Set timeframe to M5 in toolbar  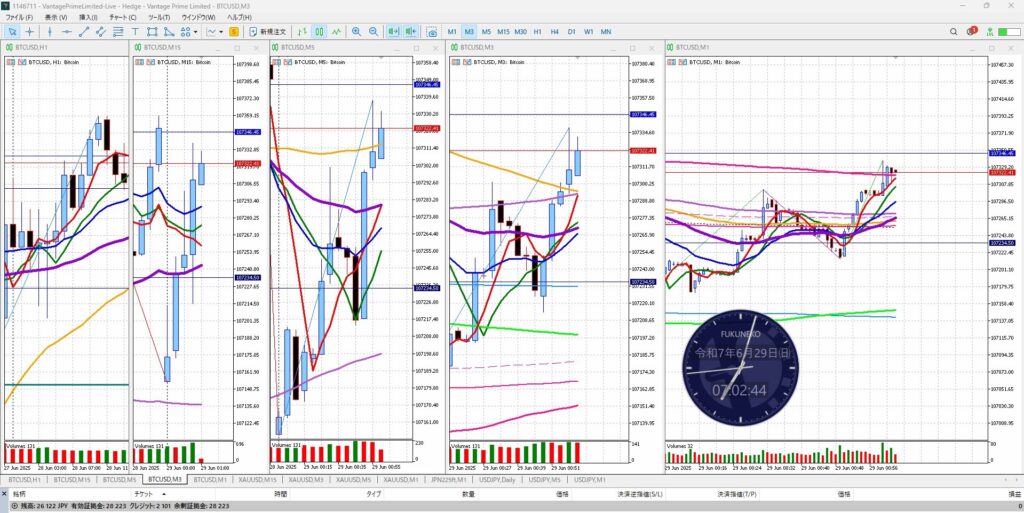(486, 31)
